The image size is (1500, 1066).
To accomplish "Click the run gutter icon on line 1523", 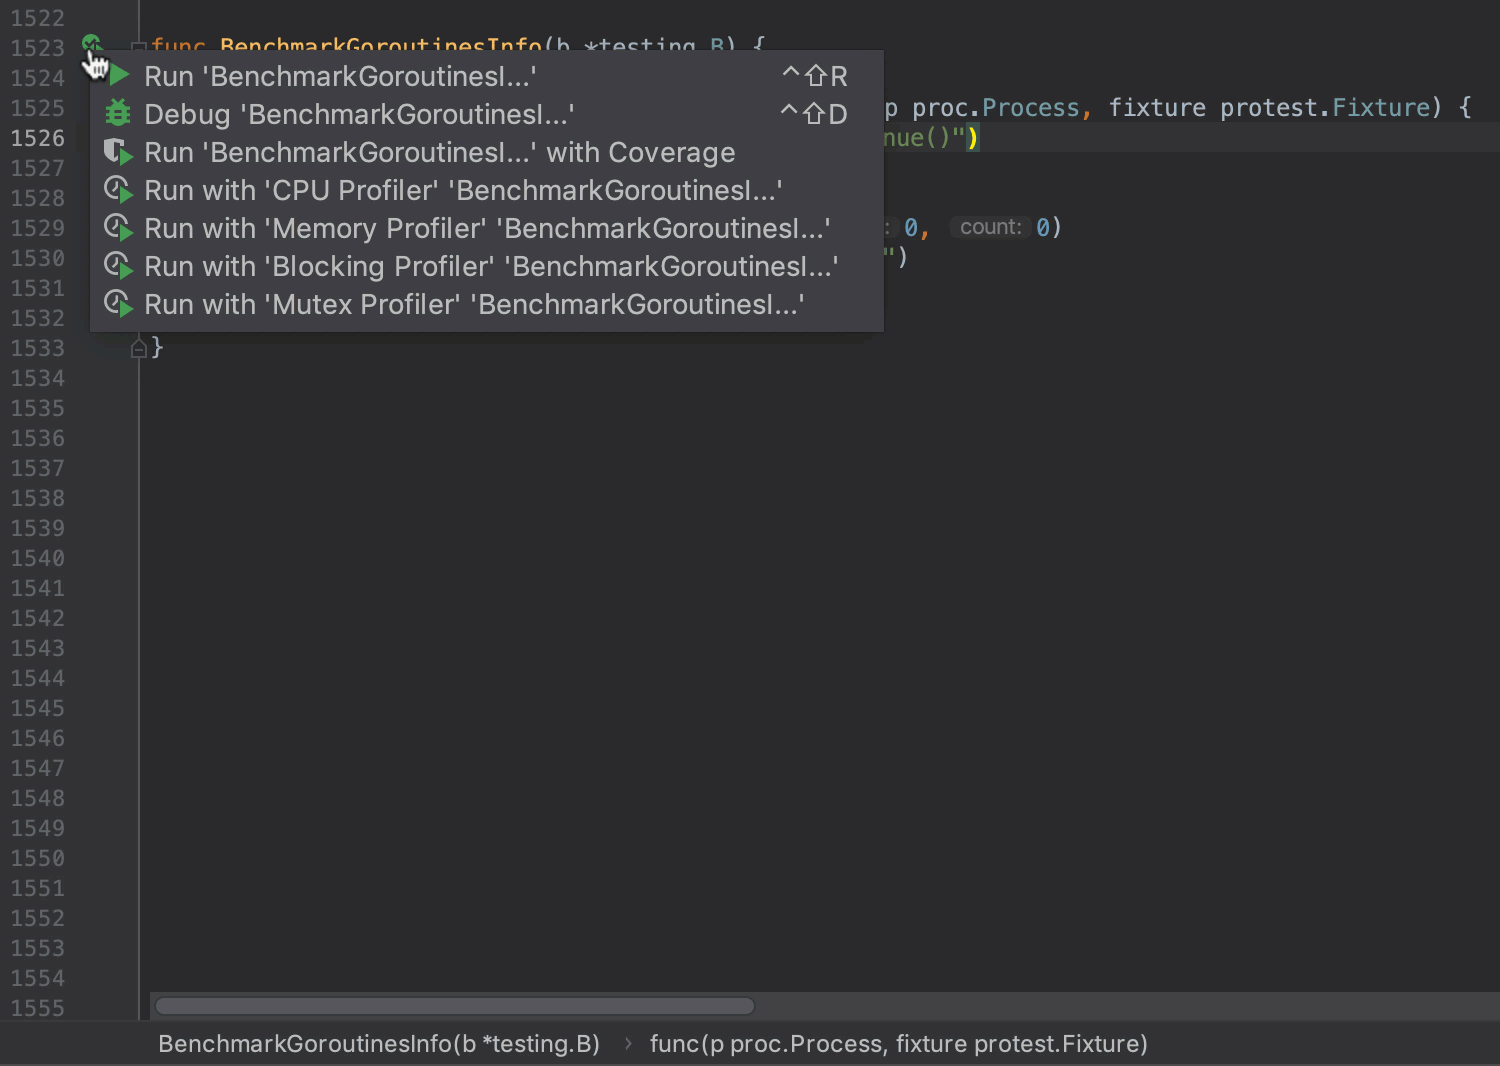I will (91, 44).
